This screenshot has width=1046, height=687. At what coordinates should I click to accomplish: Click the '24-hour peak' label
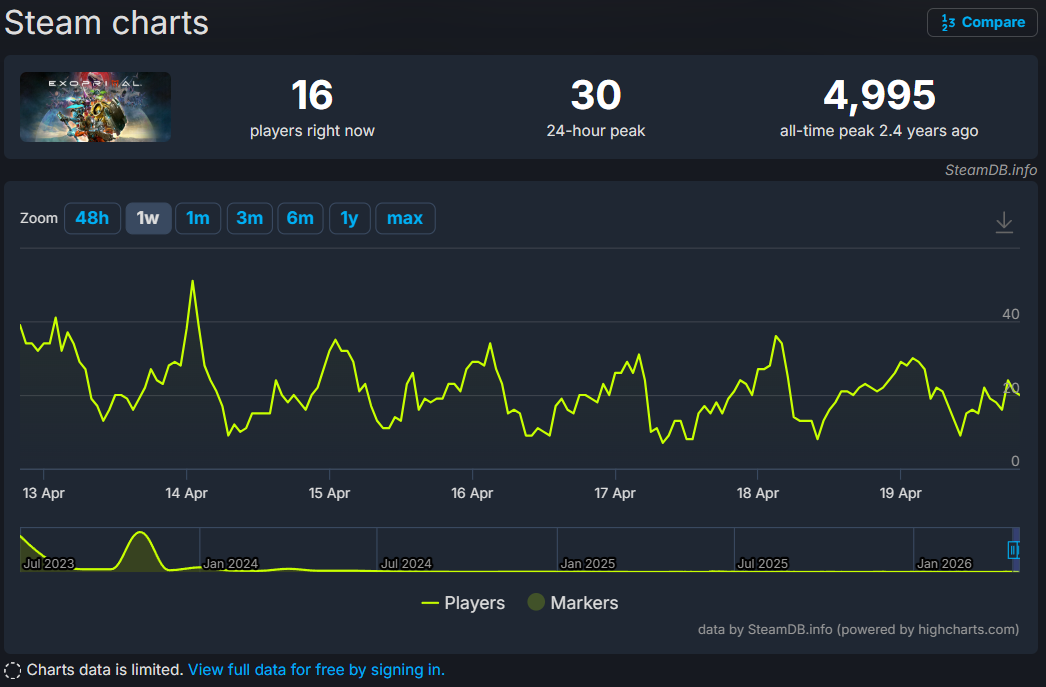(596, 131)
